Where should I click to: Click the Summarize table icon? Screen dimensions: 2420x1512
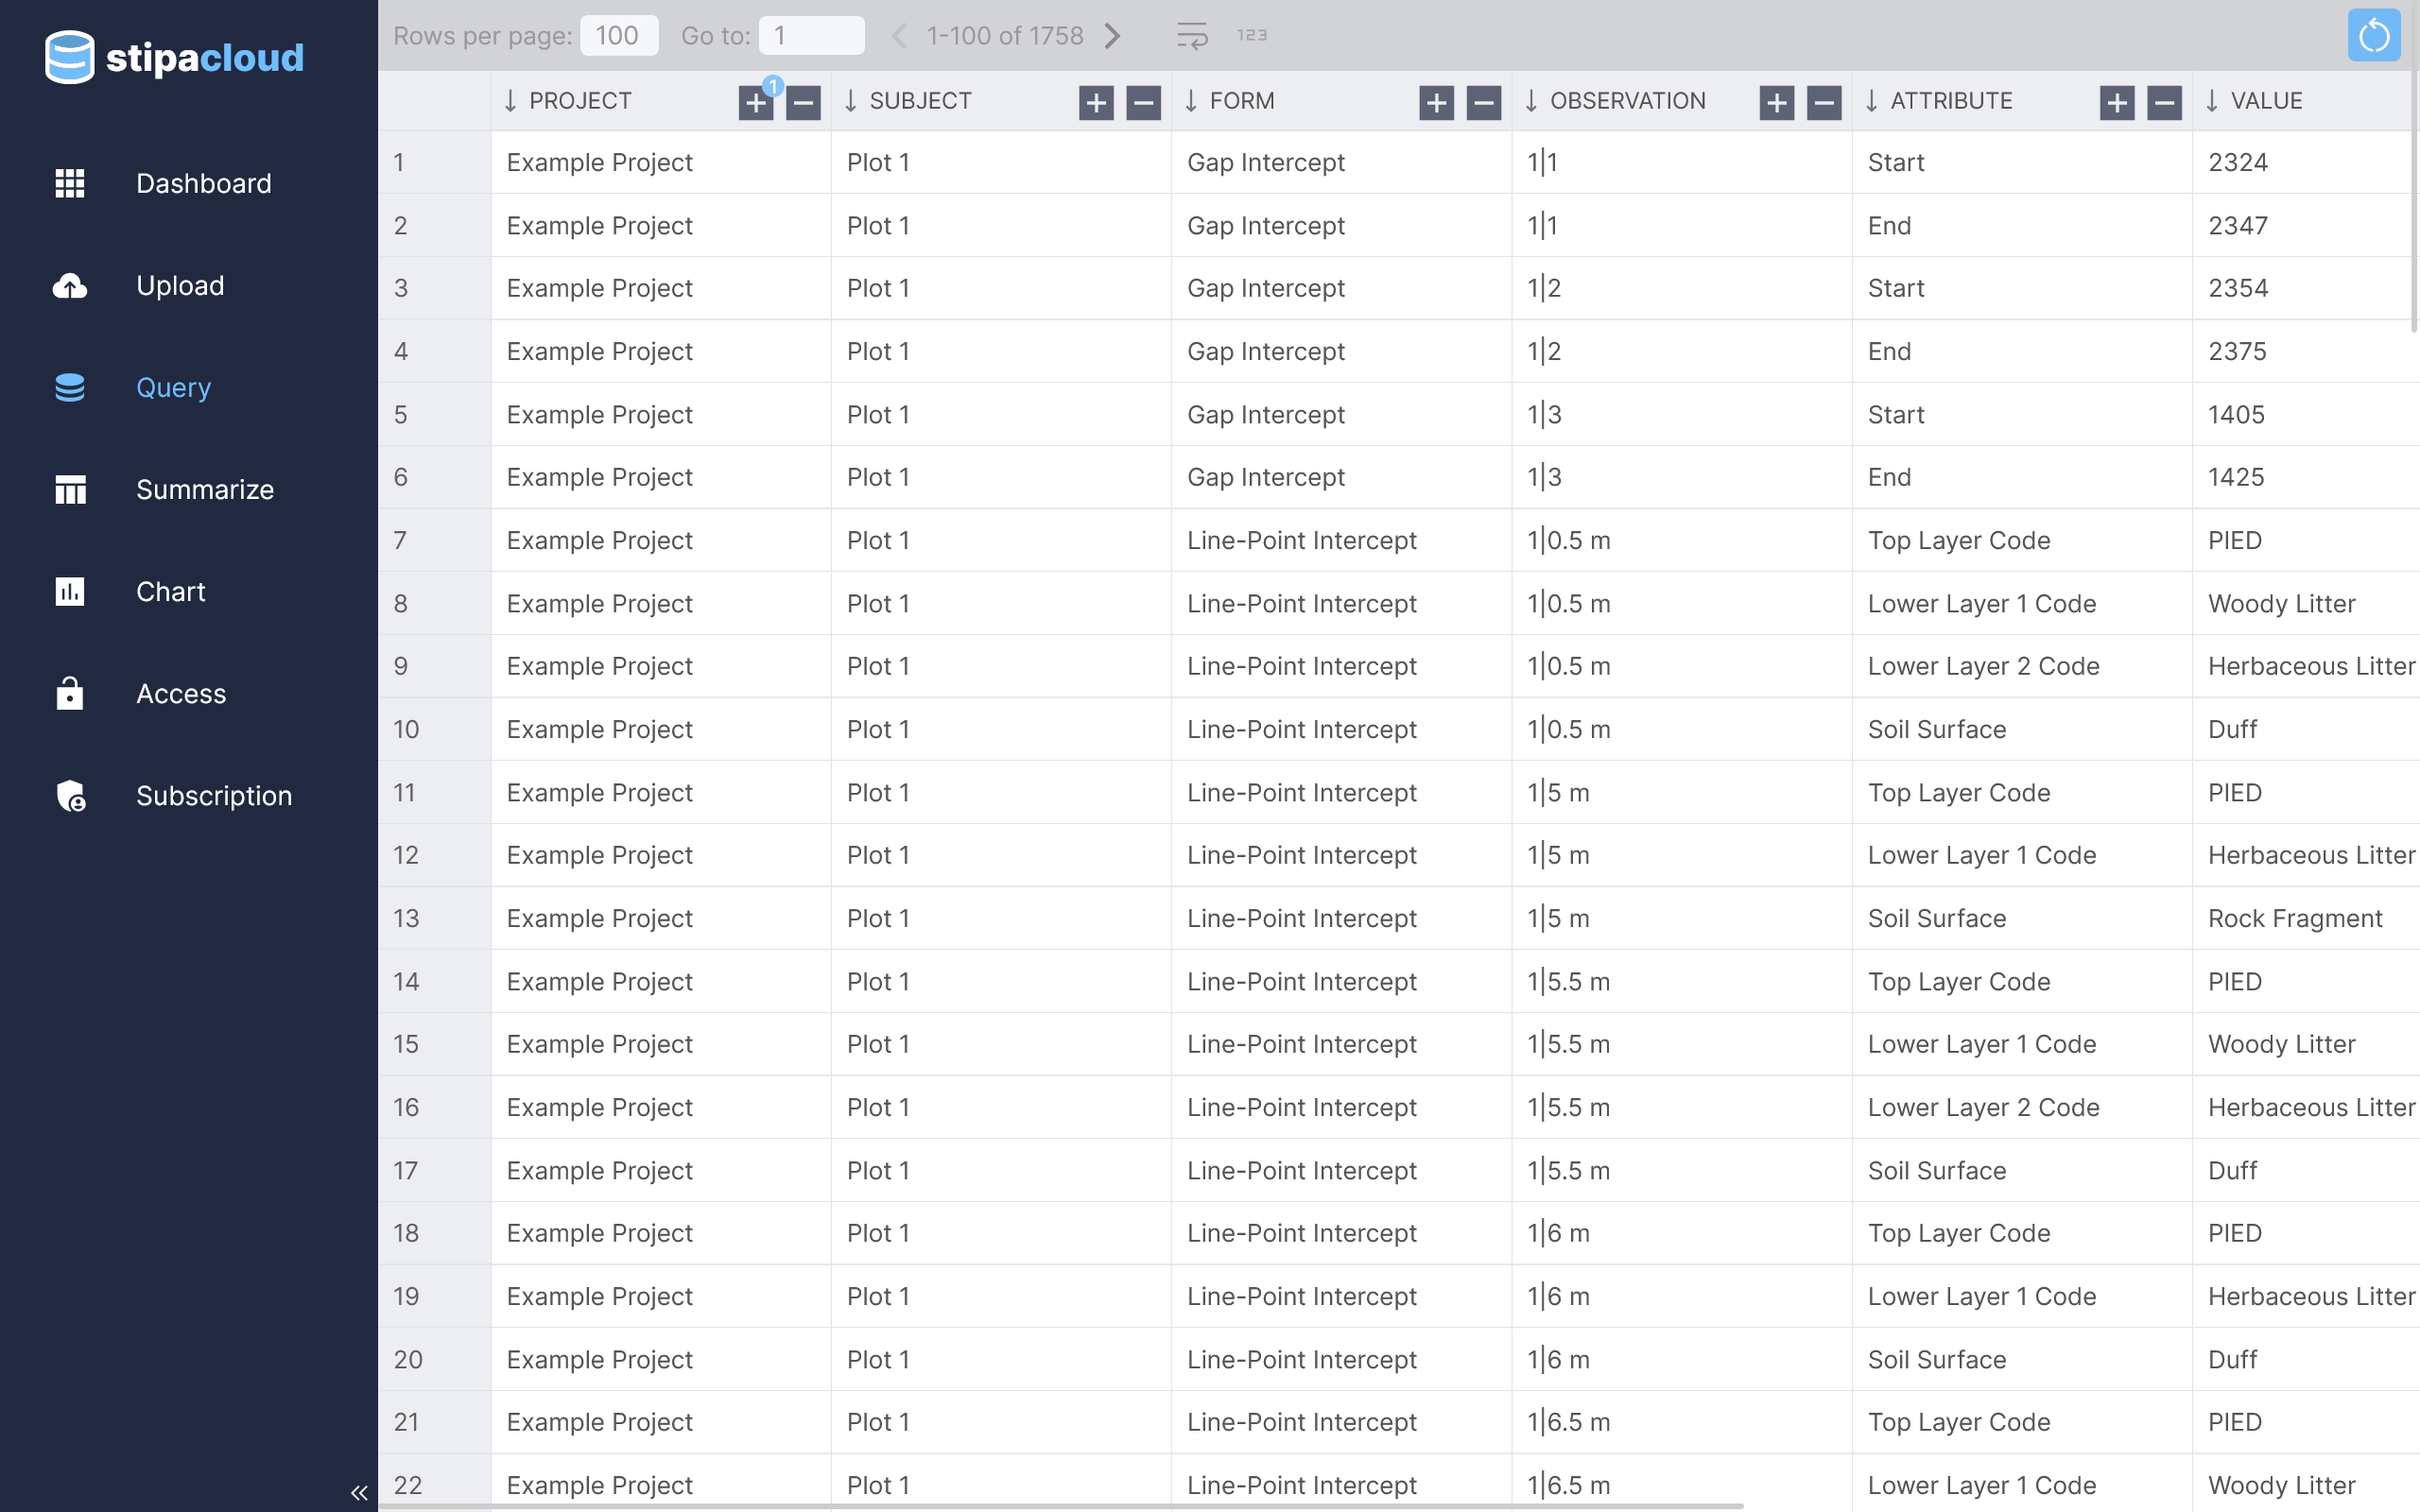[70, 490]
